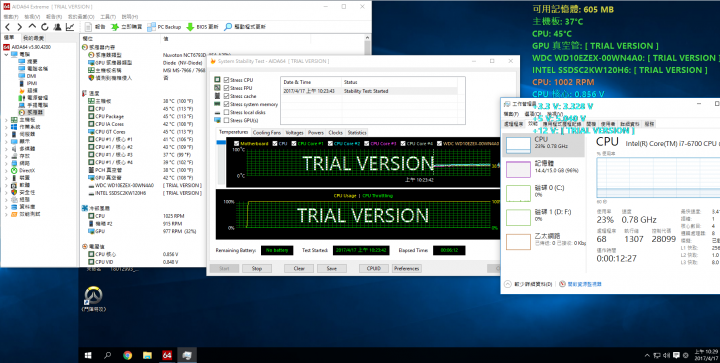Go forward with AIDA64 toolbar right arrow

19,27
